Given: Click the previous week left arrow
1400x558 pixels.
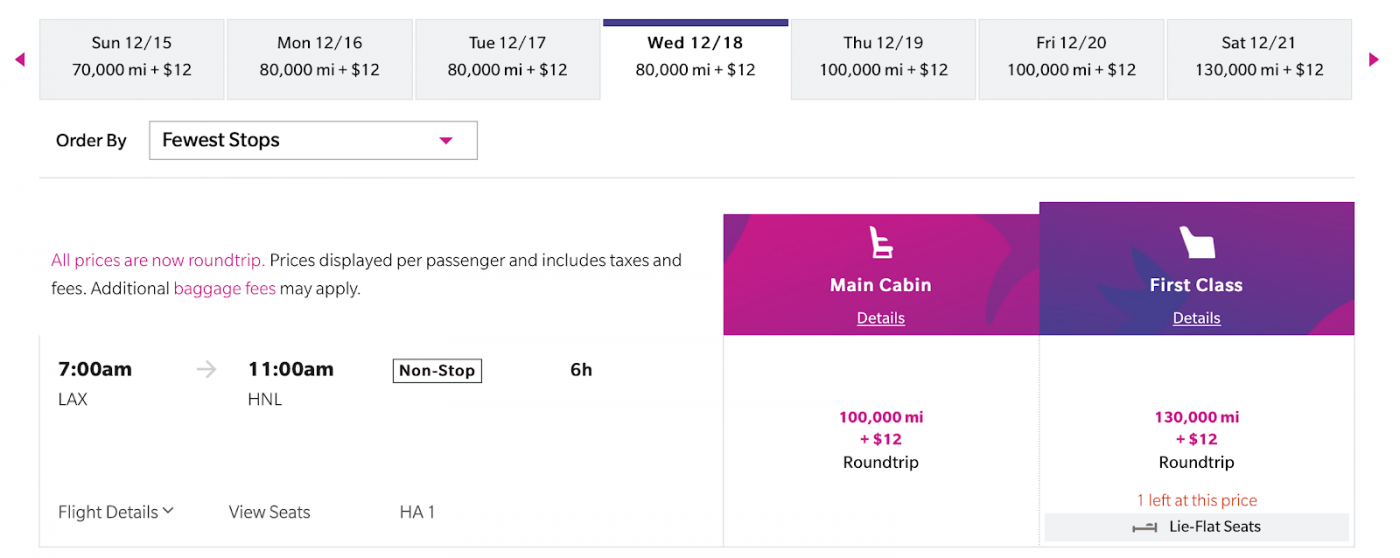Looking at the screenshot, I should pos(20,60).
